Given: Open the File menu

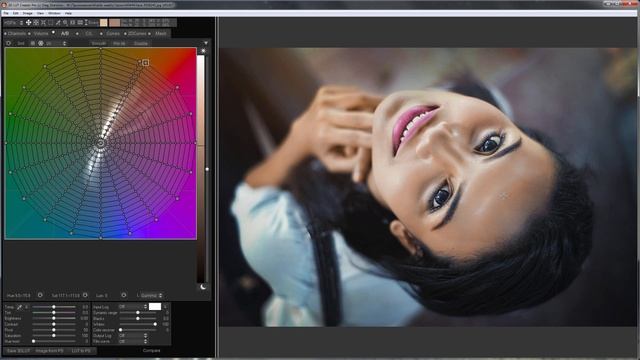Looking at the screenshot, I should (6, 13).
